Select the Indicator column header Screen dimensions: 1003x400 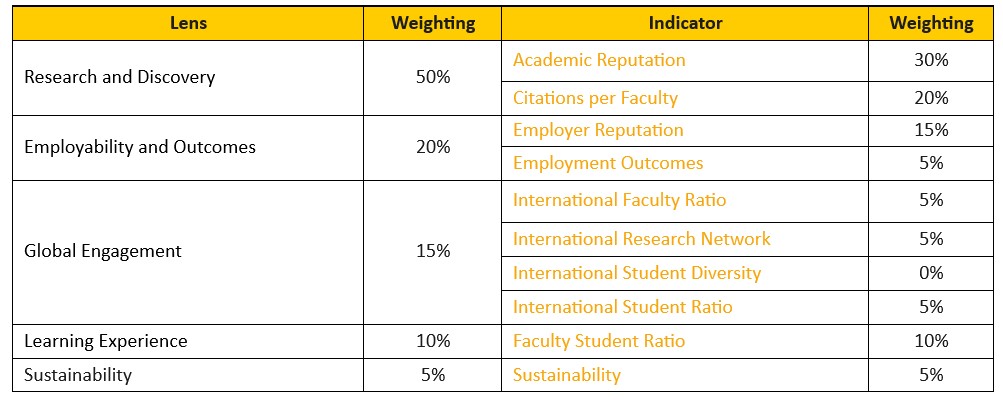pos(685,23)
